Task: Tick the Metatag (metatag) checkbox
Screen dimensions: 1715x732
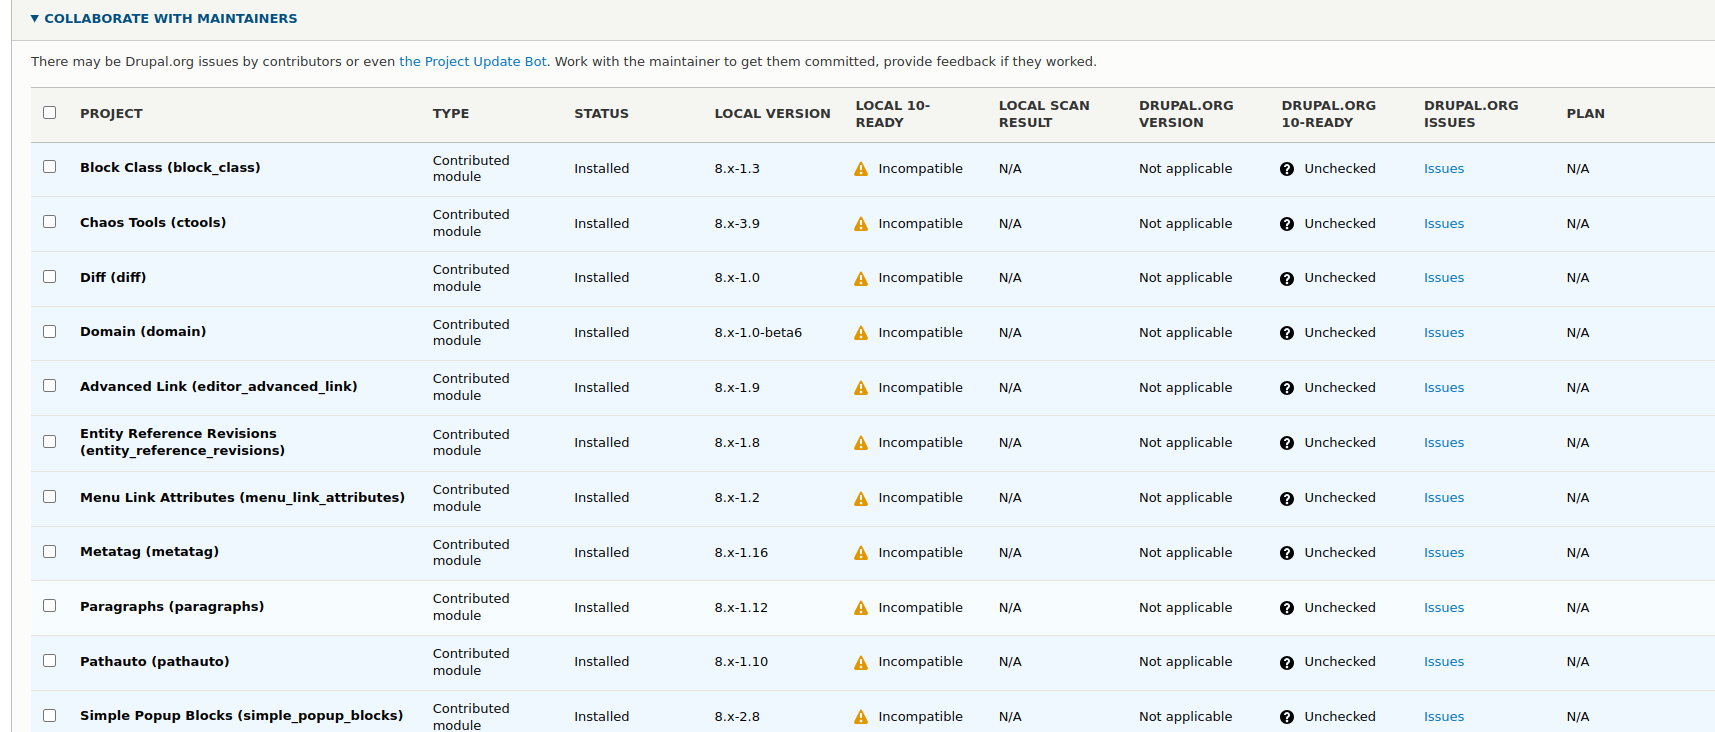Action: [49, 551]
